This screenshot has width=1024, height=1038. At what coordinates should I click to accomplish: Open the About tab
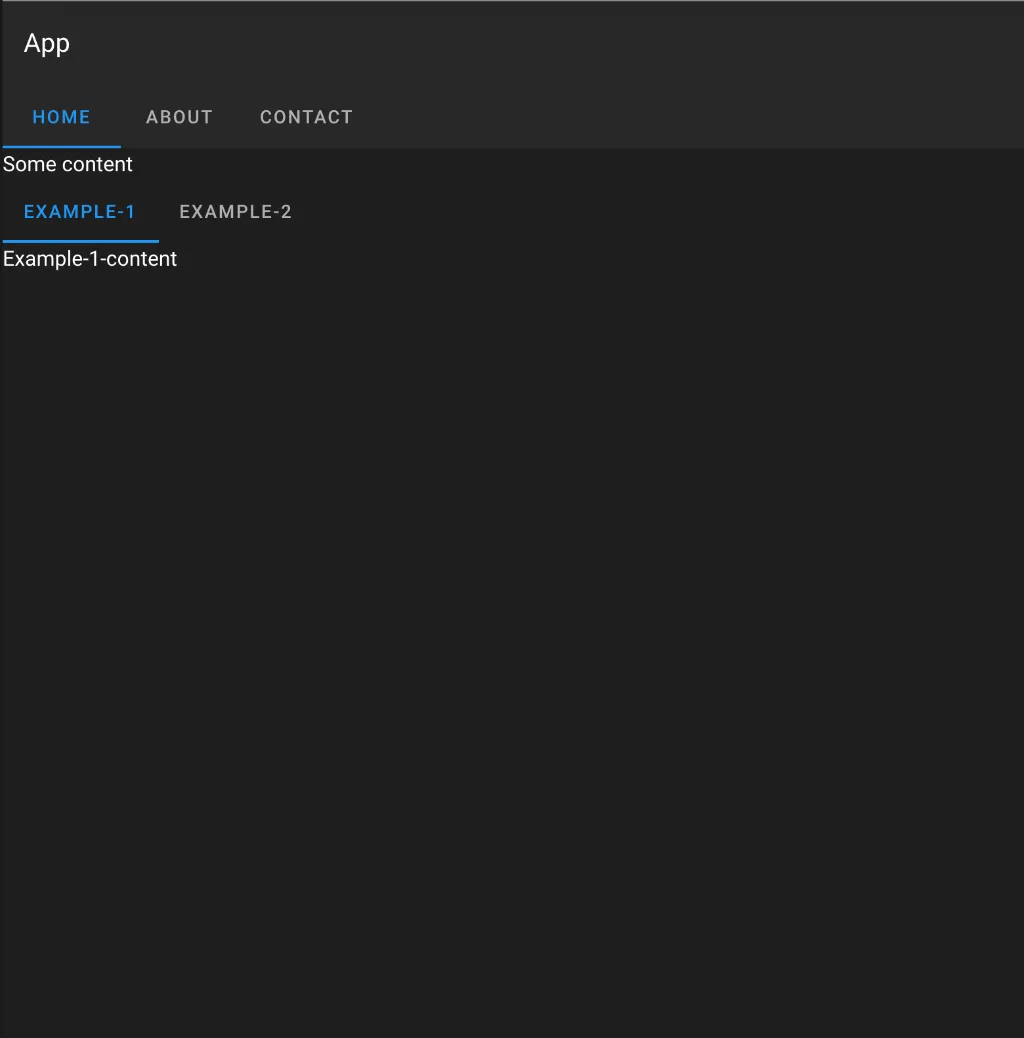tap(179, 117)
